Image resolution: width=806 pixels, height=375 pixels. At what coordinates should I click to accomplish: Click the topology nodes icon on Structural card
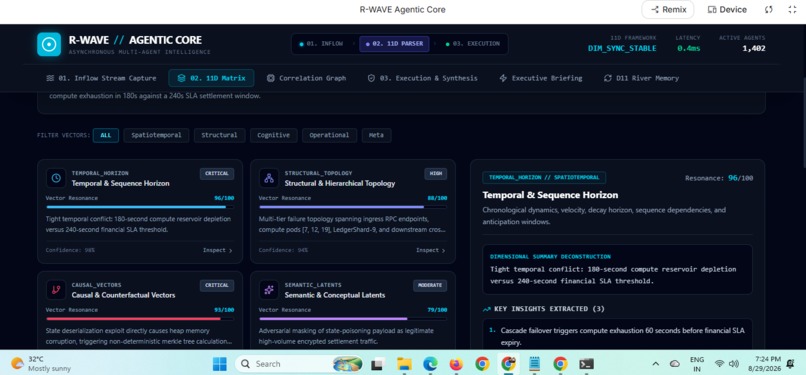click(x=269, y=178)
